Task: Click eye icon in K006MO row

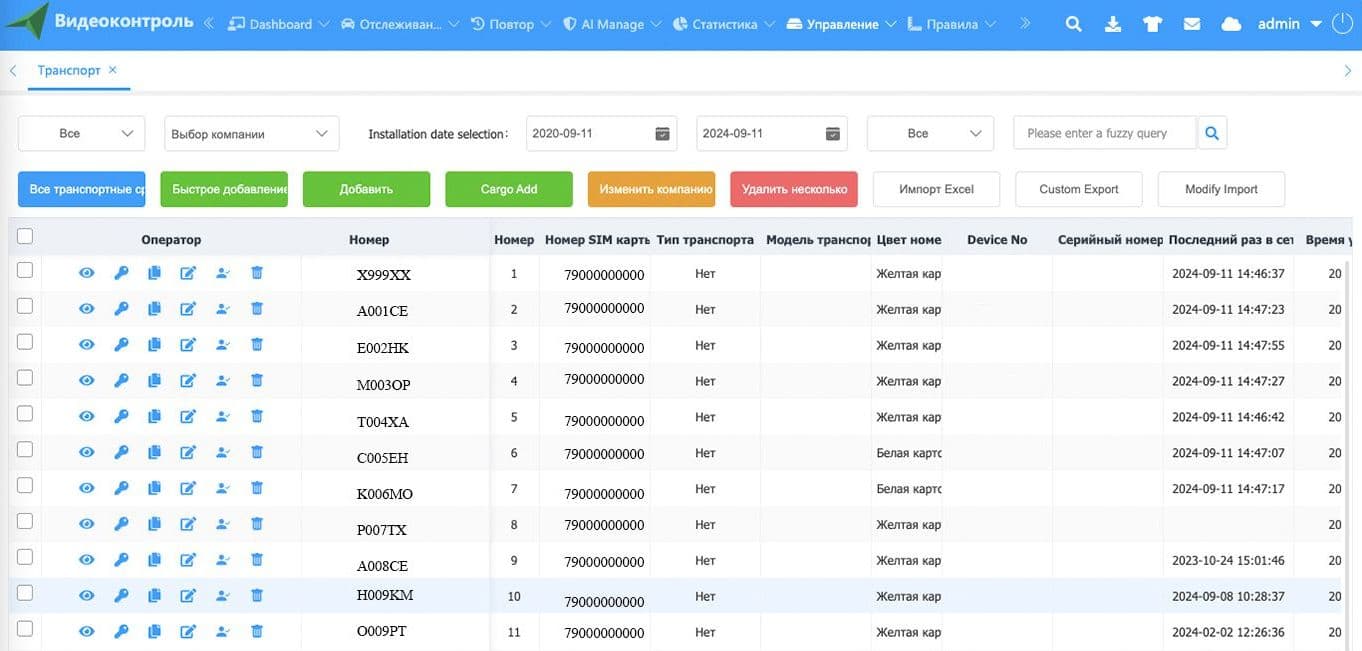Action: (x=87, y=488)
